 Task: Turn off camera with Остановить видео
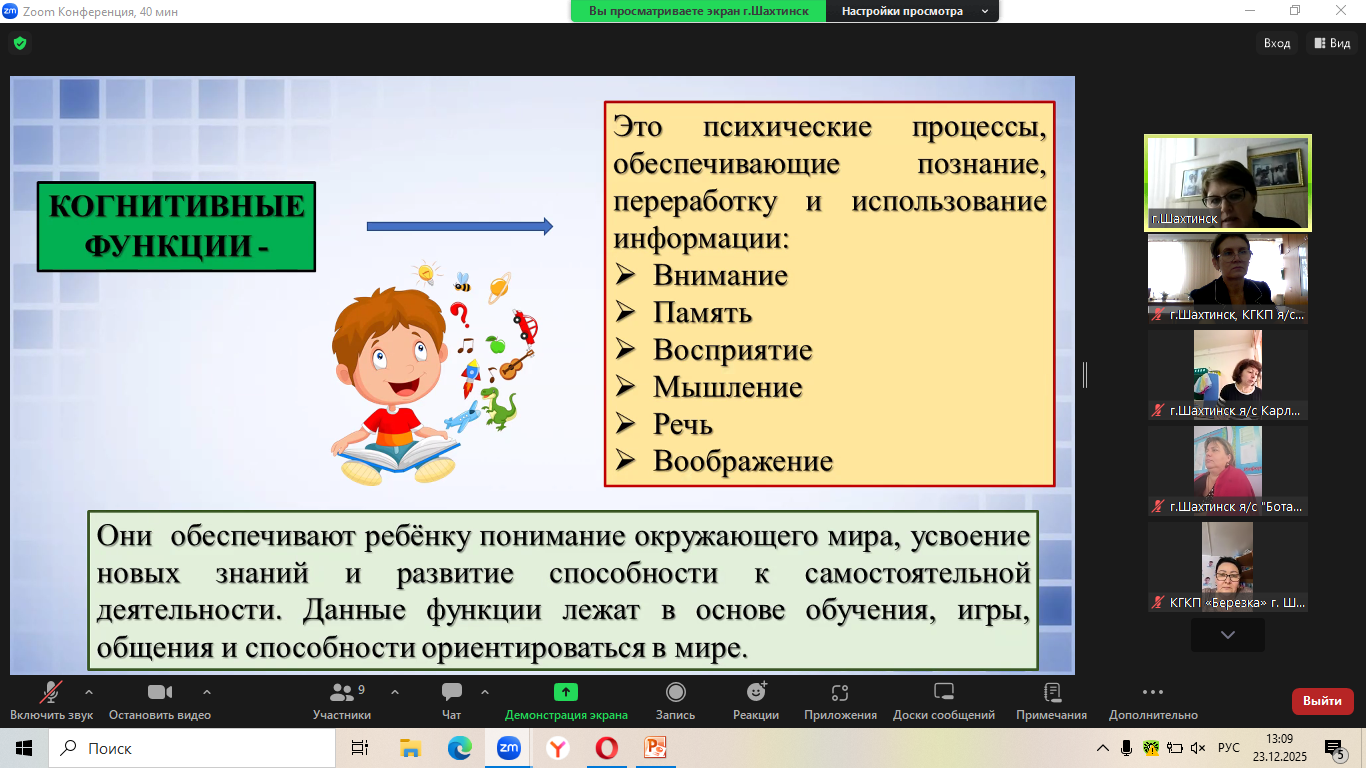(x=159, y=693)
